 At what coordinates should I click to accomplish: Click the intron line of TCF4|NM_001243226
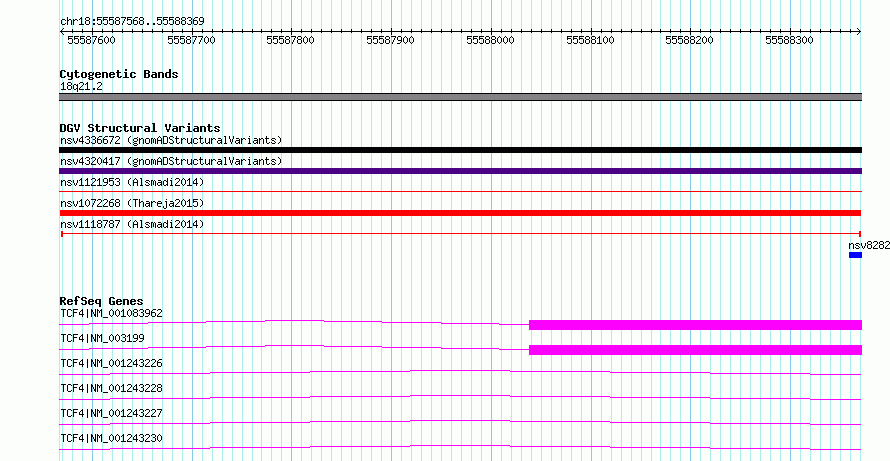coord(460,372)
